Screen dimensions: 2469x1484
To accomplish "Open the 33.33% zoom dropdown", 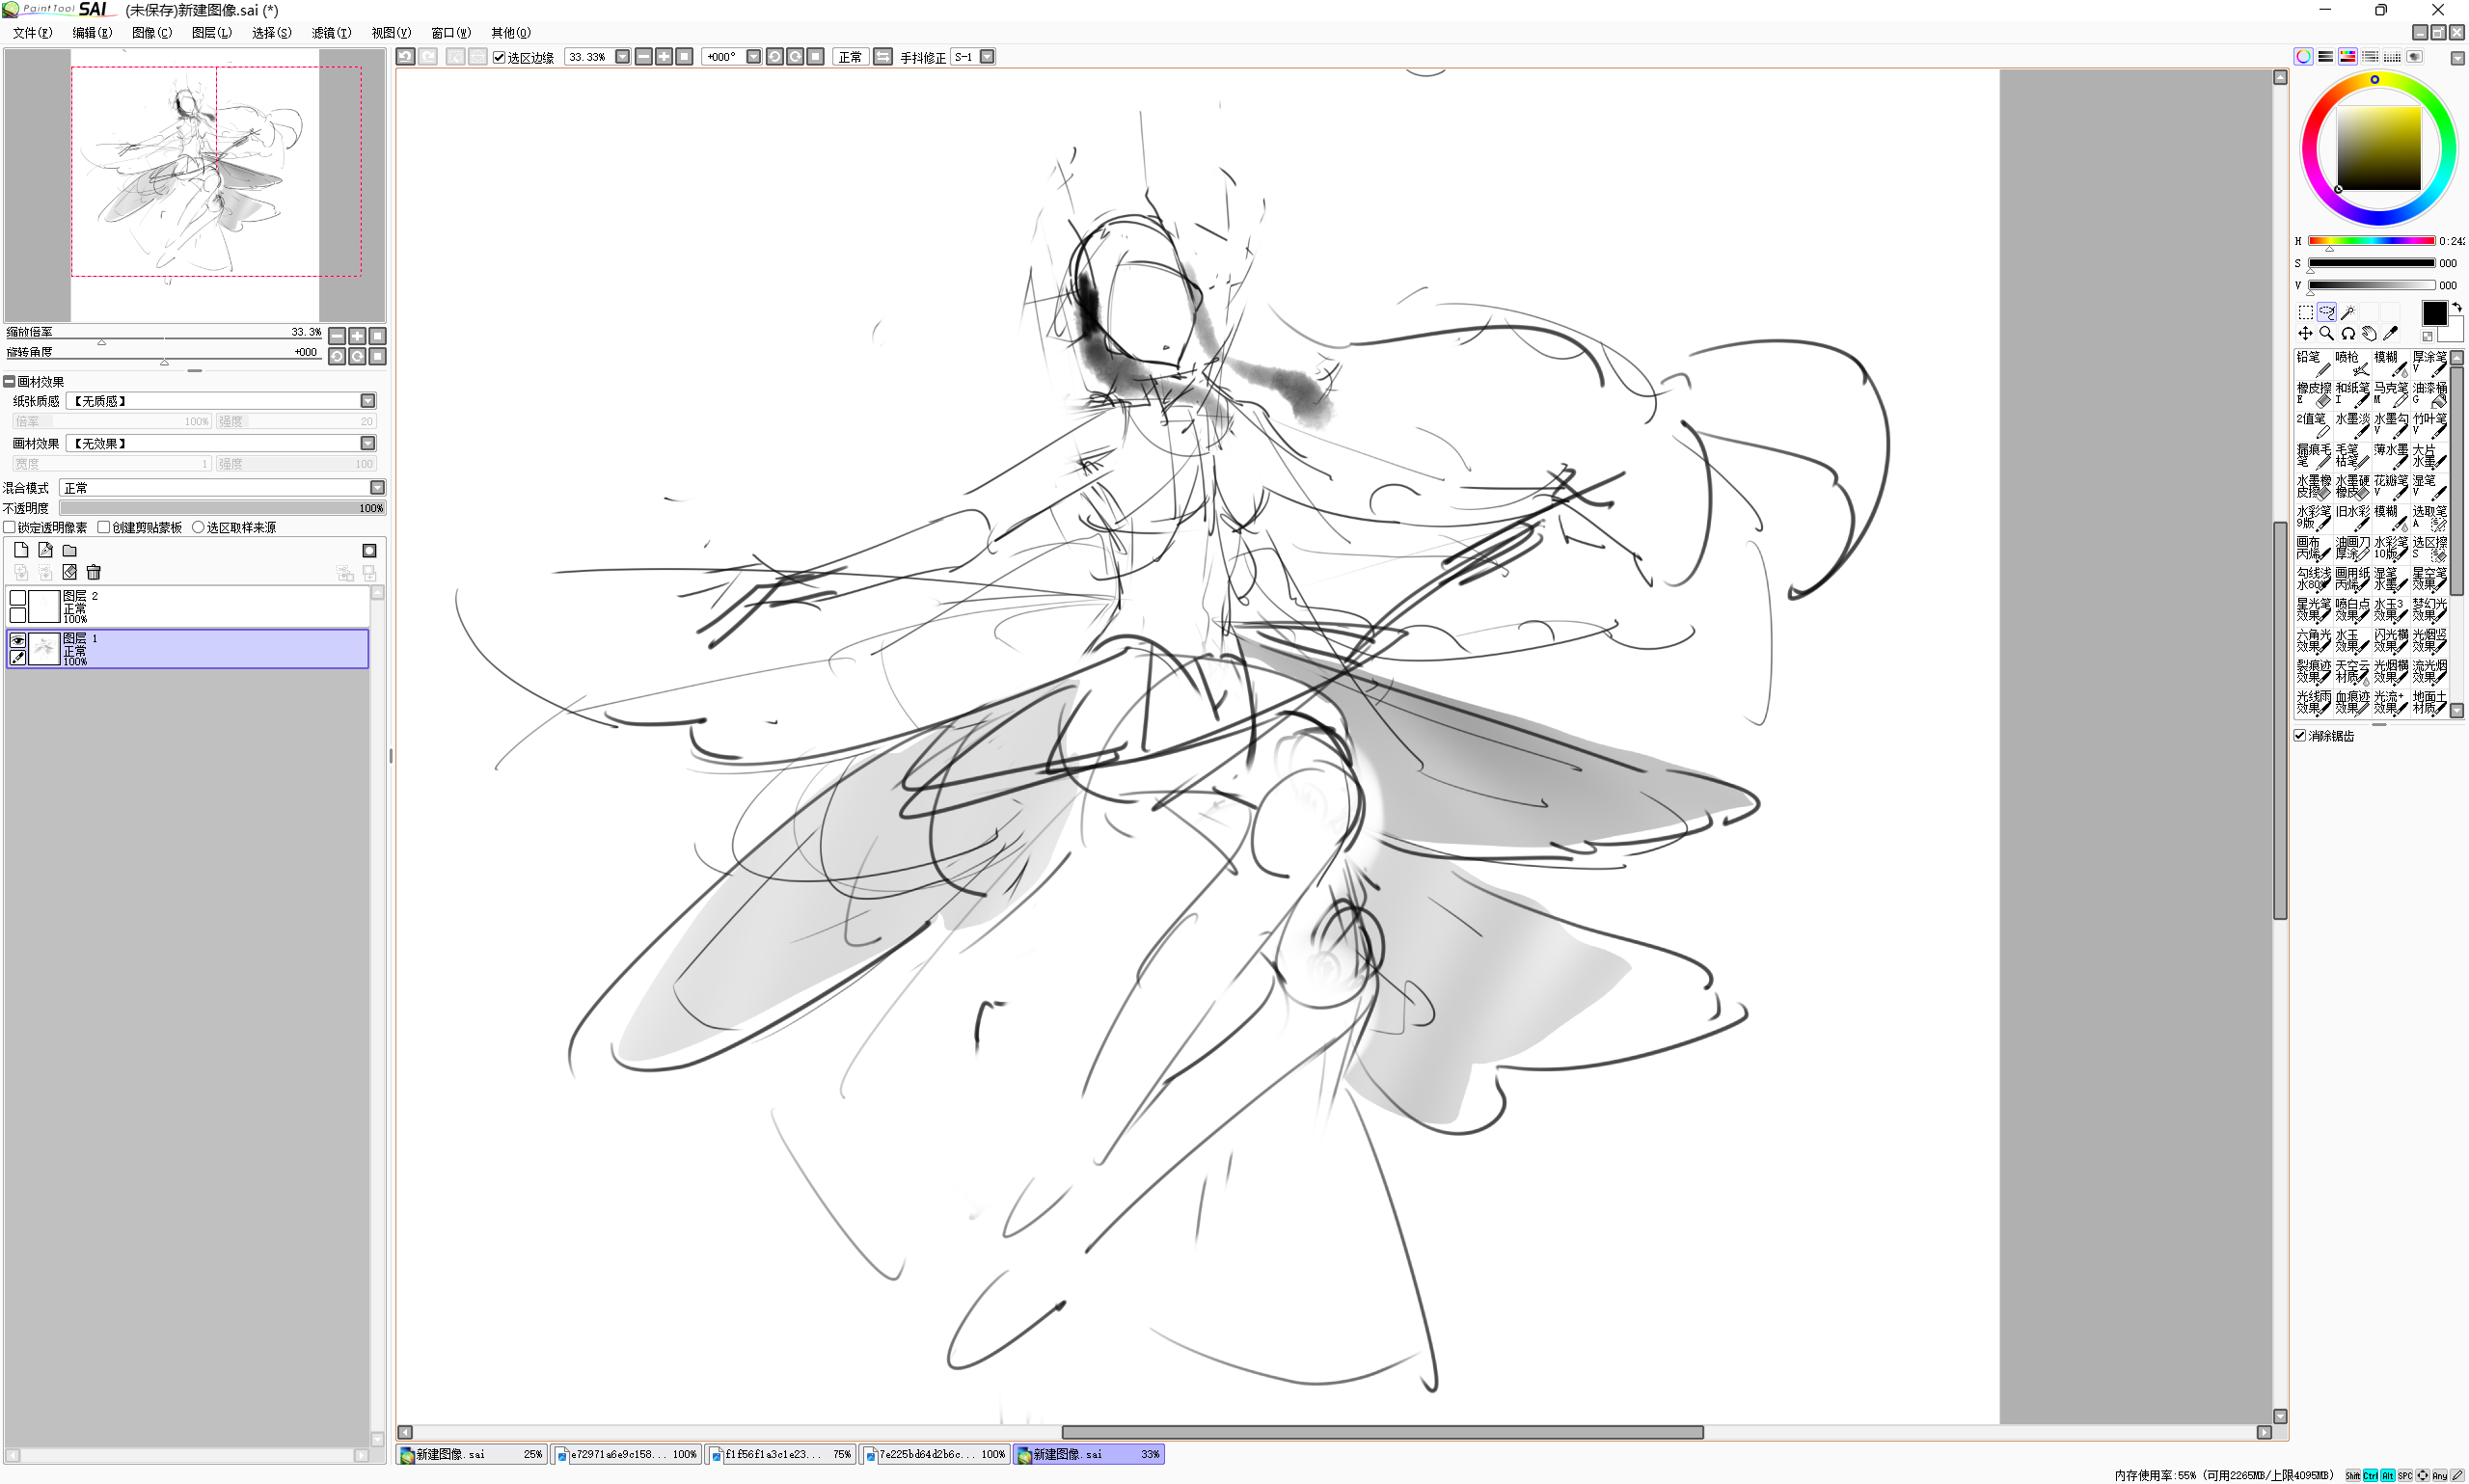I will click(622, 57).
